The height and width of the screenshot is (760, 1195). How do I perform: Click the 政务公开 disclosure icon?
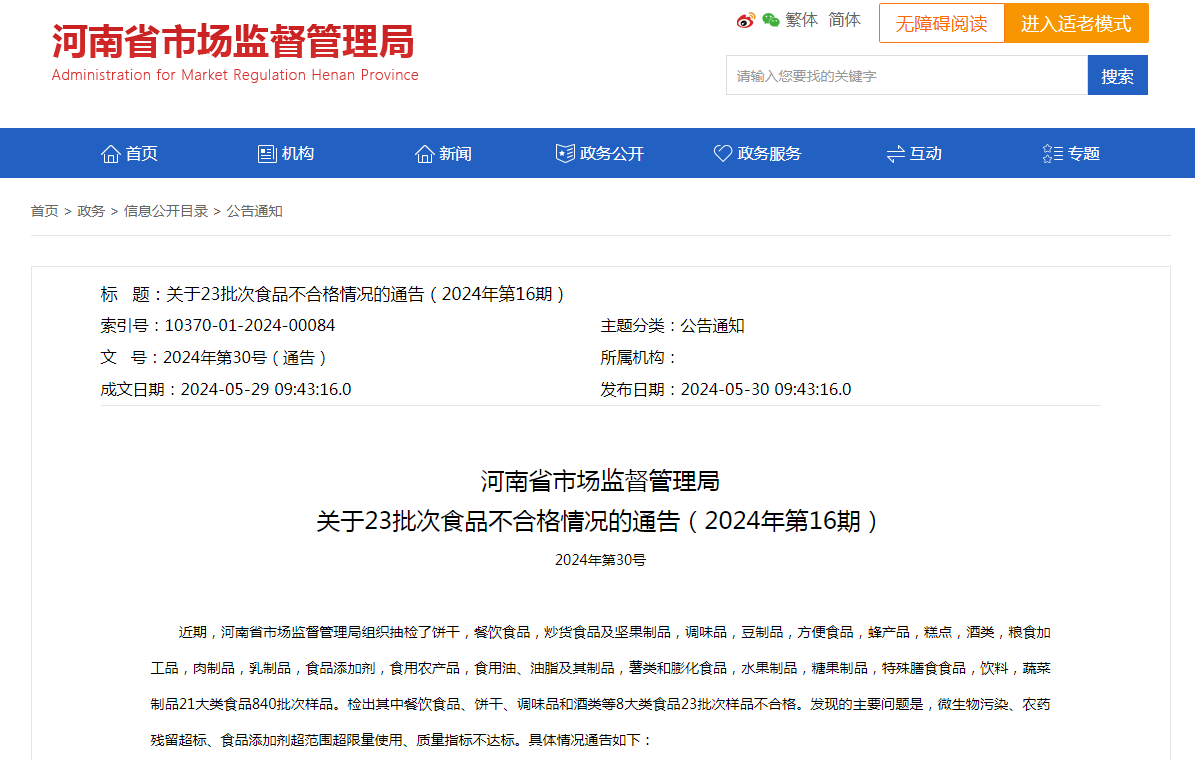tap(565, 152)
